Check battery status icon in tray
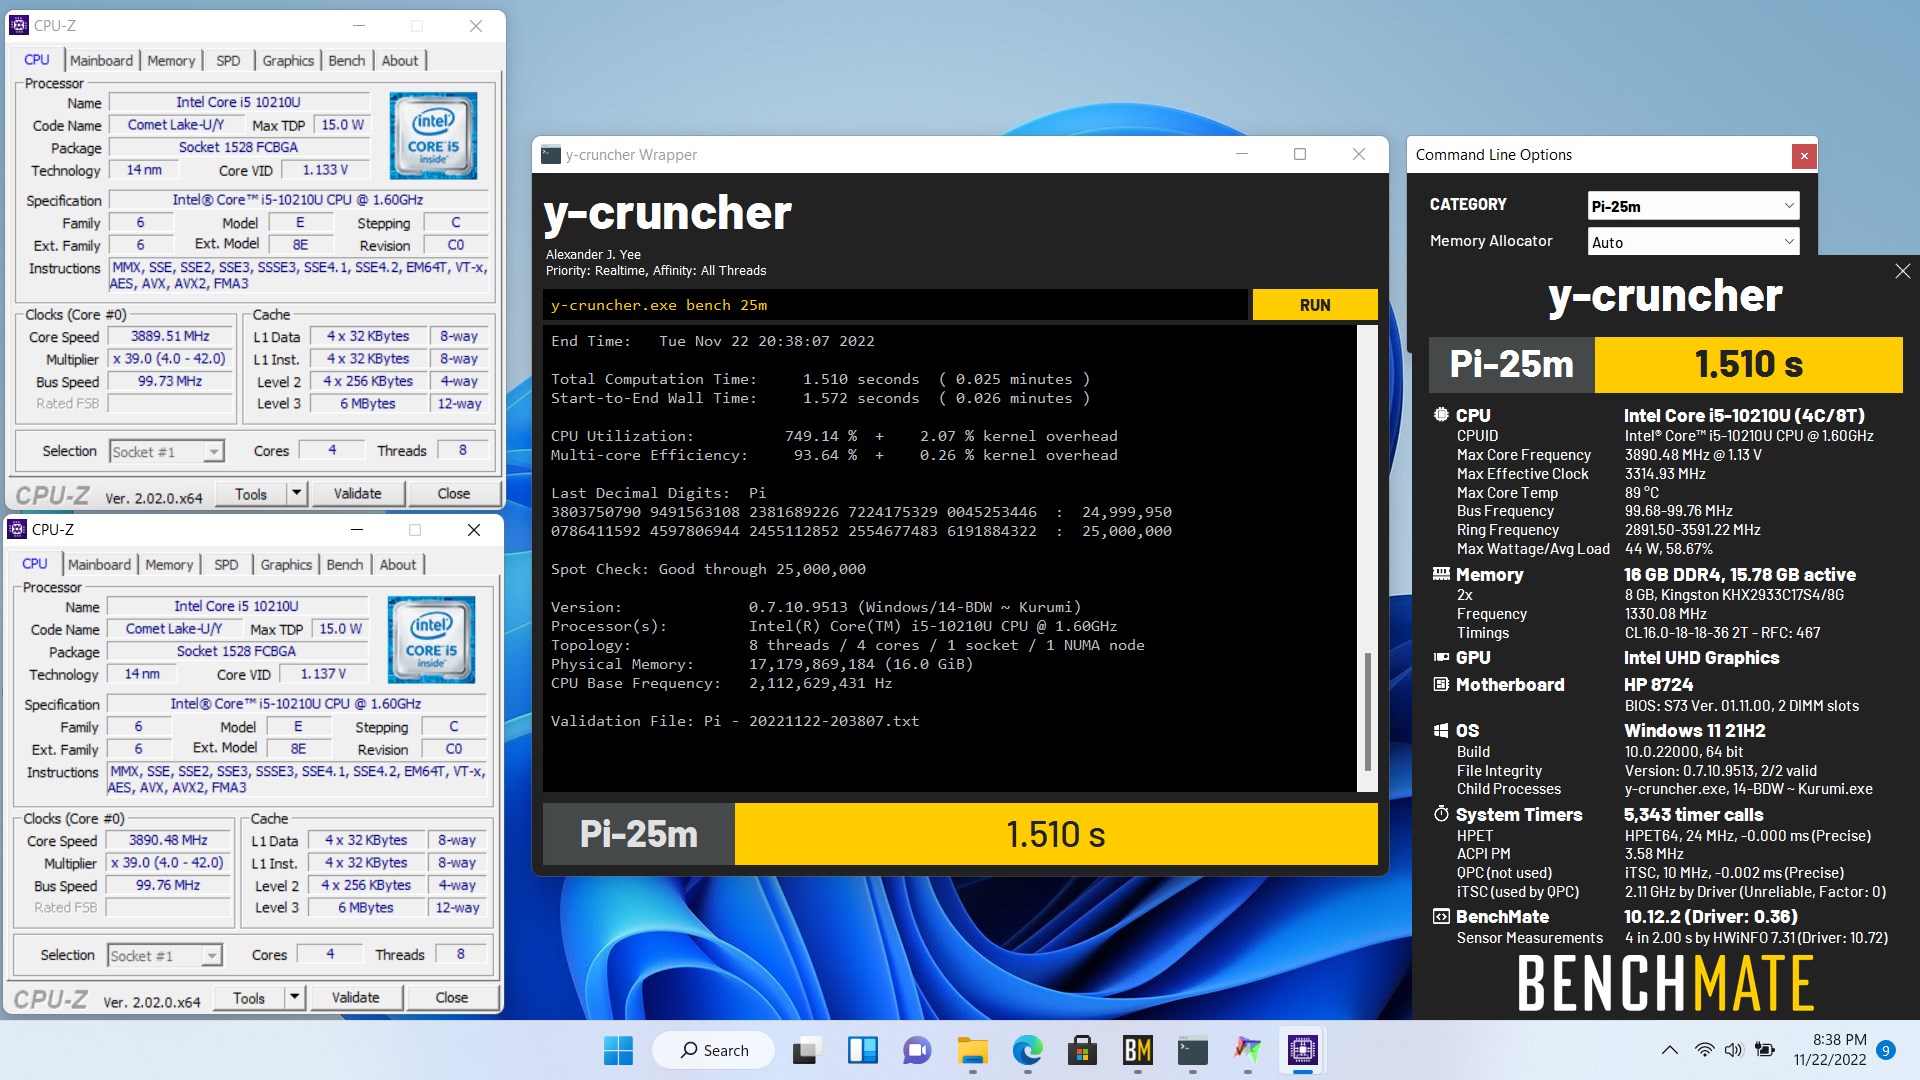Image resolution: width=1920 pixels, height=1080 pixels. pos(1765,1050)
